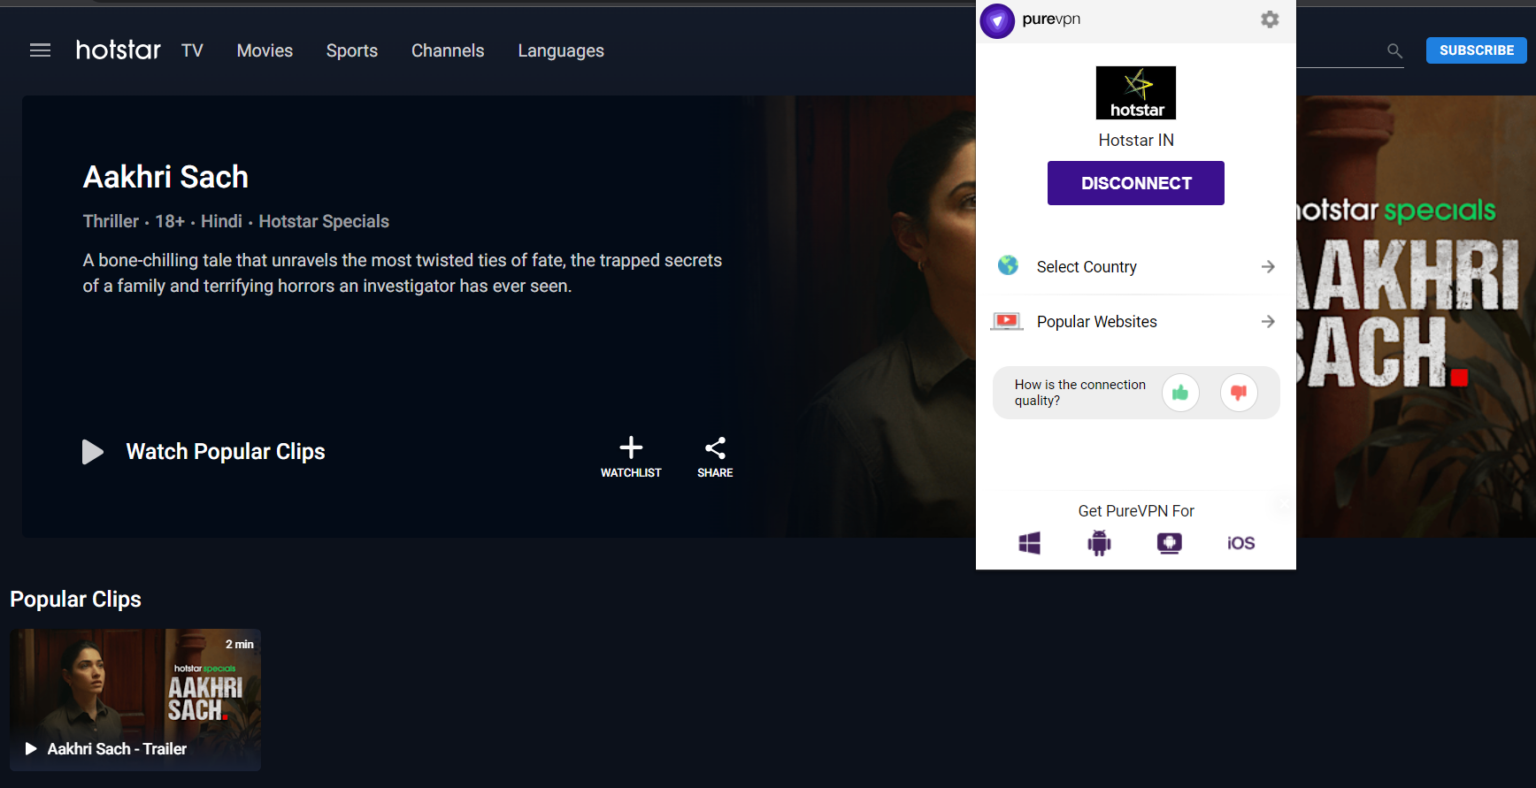Give a thumbs down for connection quality
The width and height of the screenshot is (1536, 788).
point(1238,392)
